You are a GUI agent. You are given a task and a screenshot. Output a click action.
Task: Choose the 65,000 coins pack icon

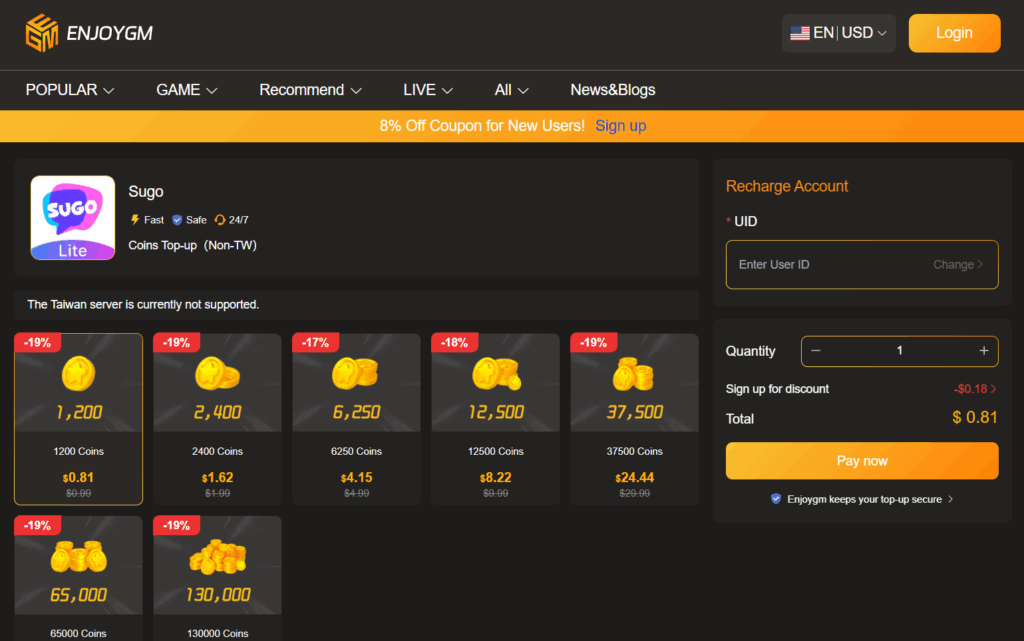(78, 558)
